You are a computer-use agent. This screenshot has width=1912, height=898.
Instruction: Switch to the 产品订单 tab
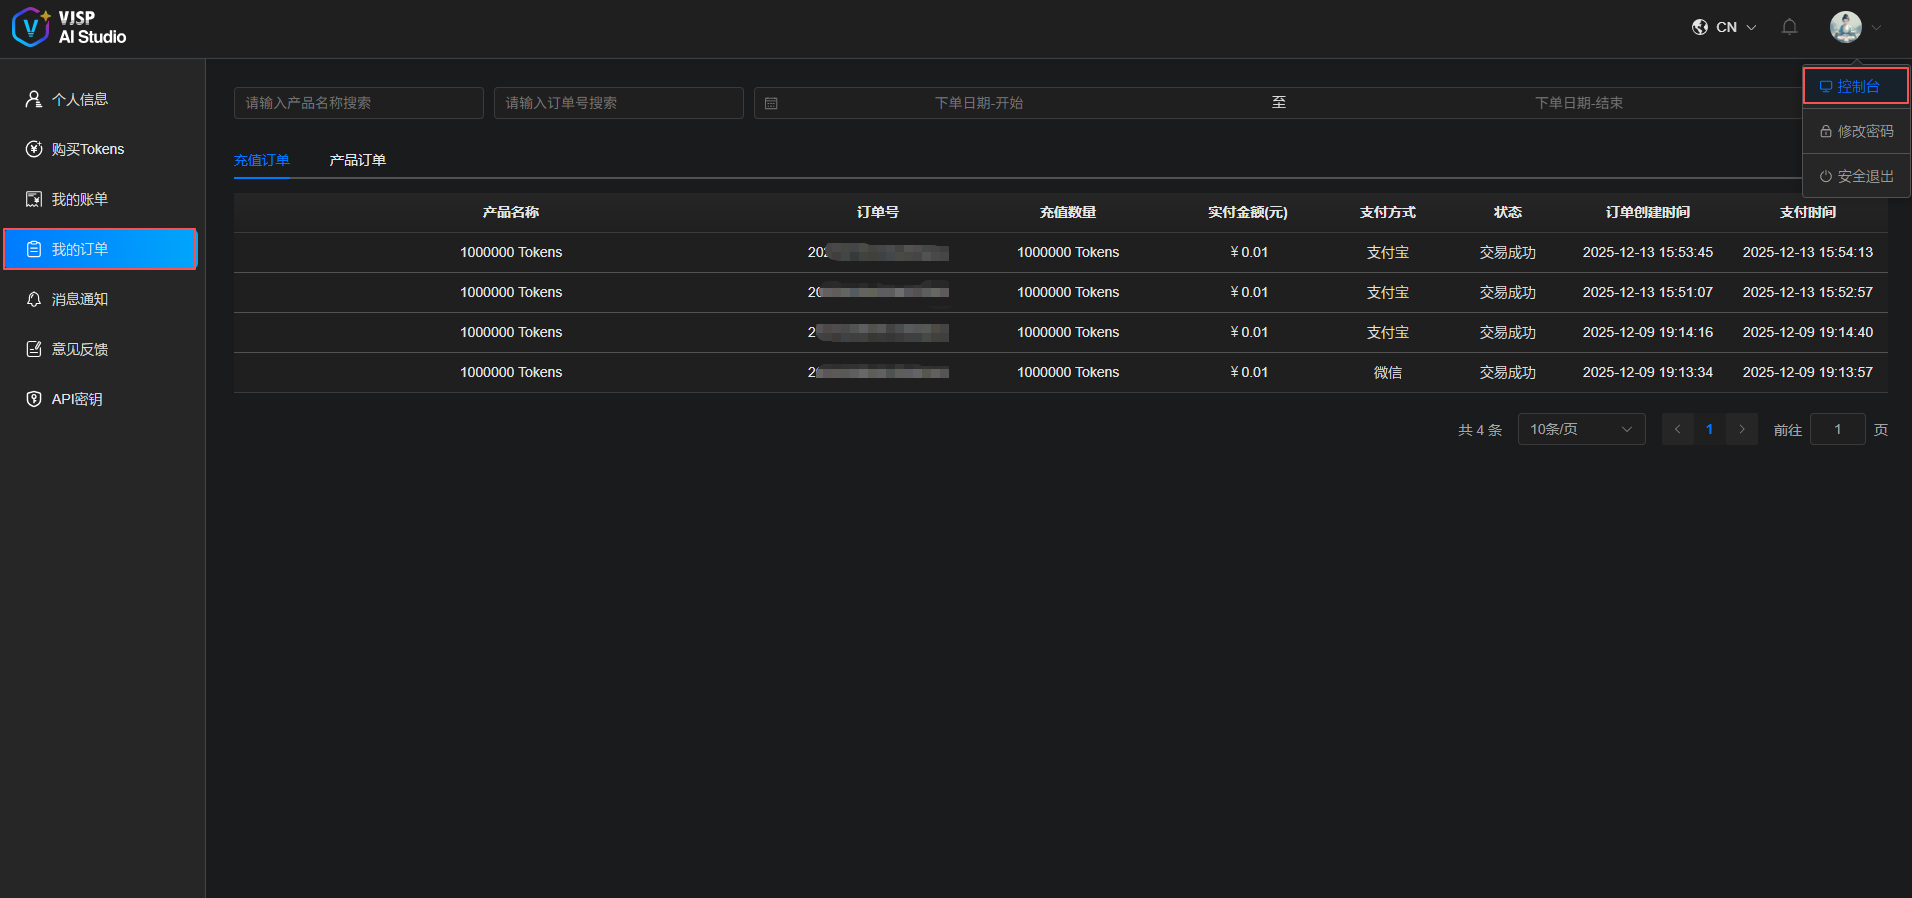(357, 160)
